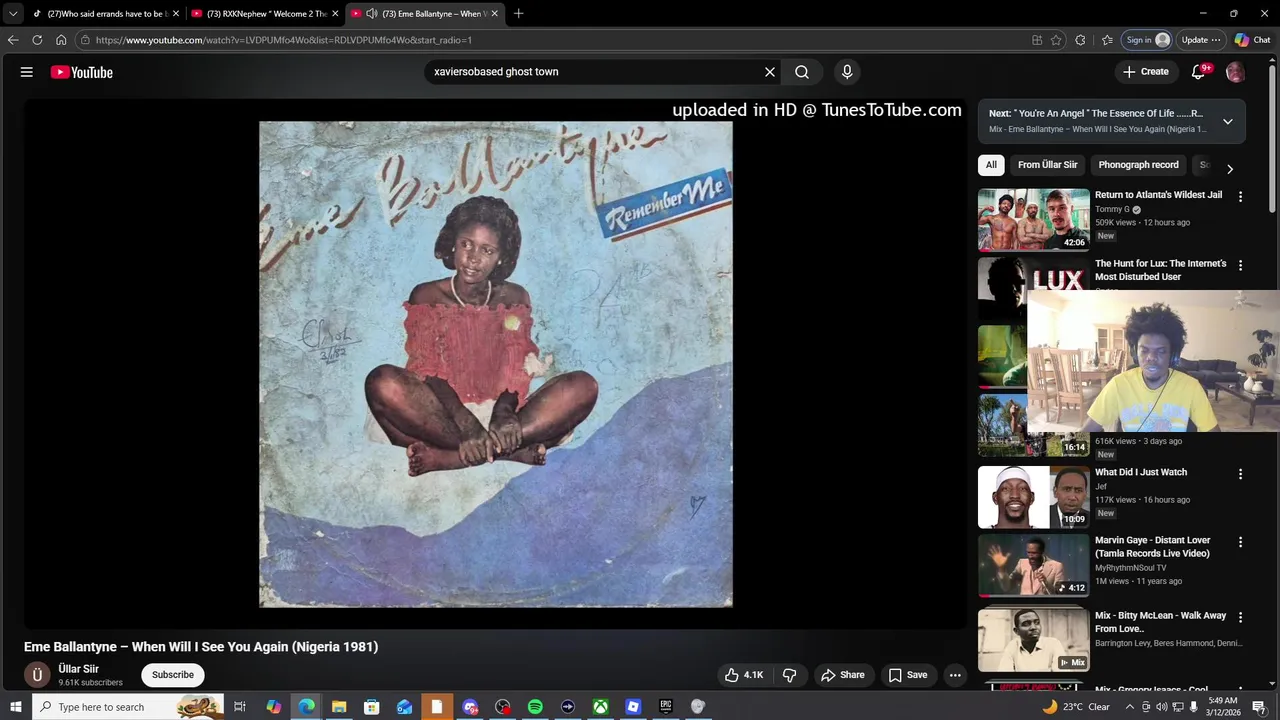Show hidden system tray icons
The image size is (1280, 720).
coord(1130,707)
